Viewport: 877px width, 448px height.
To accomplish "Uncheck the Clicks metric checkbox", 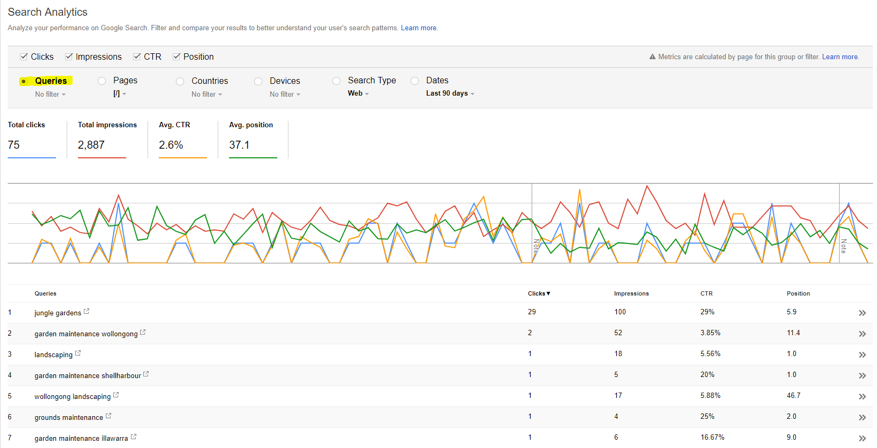I will click(24, 57).
